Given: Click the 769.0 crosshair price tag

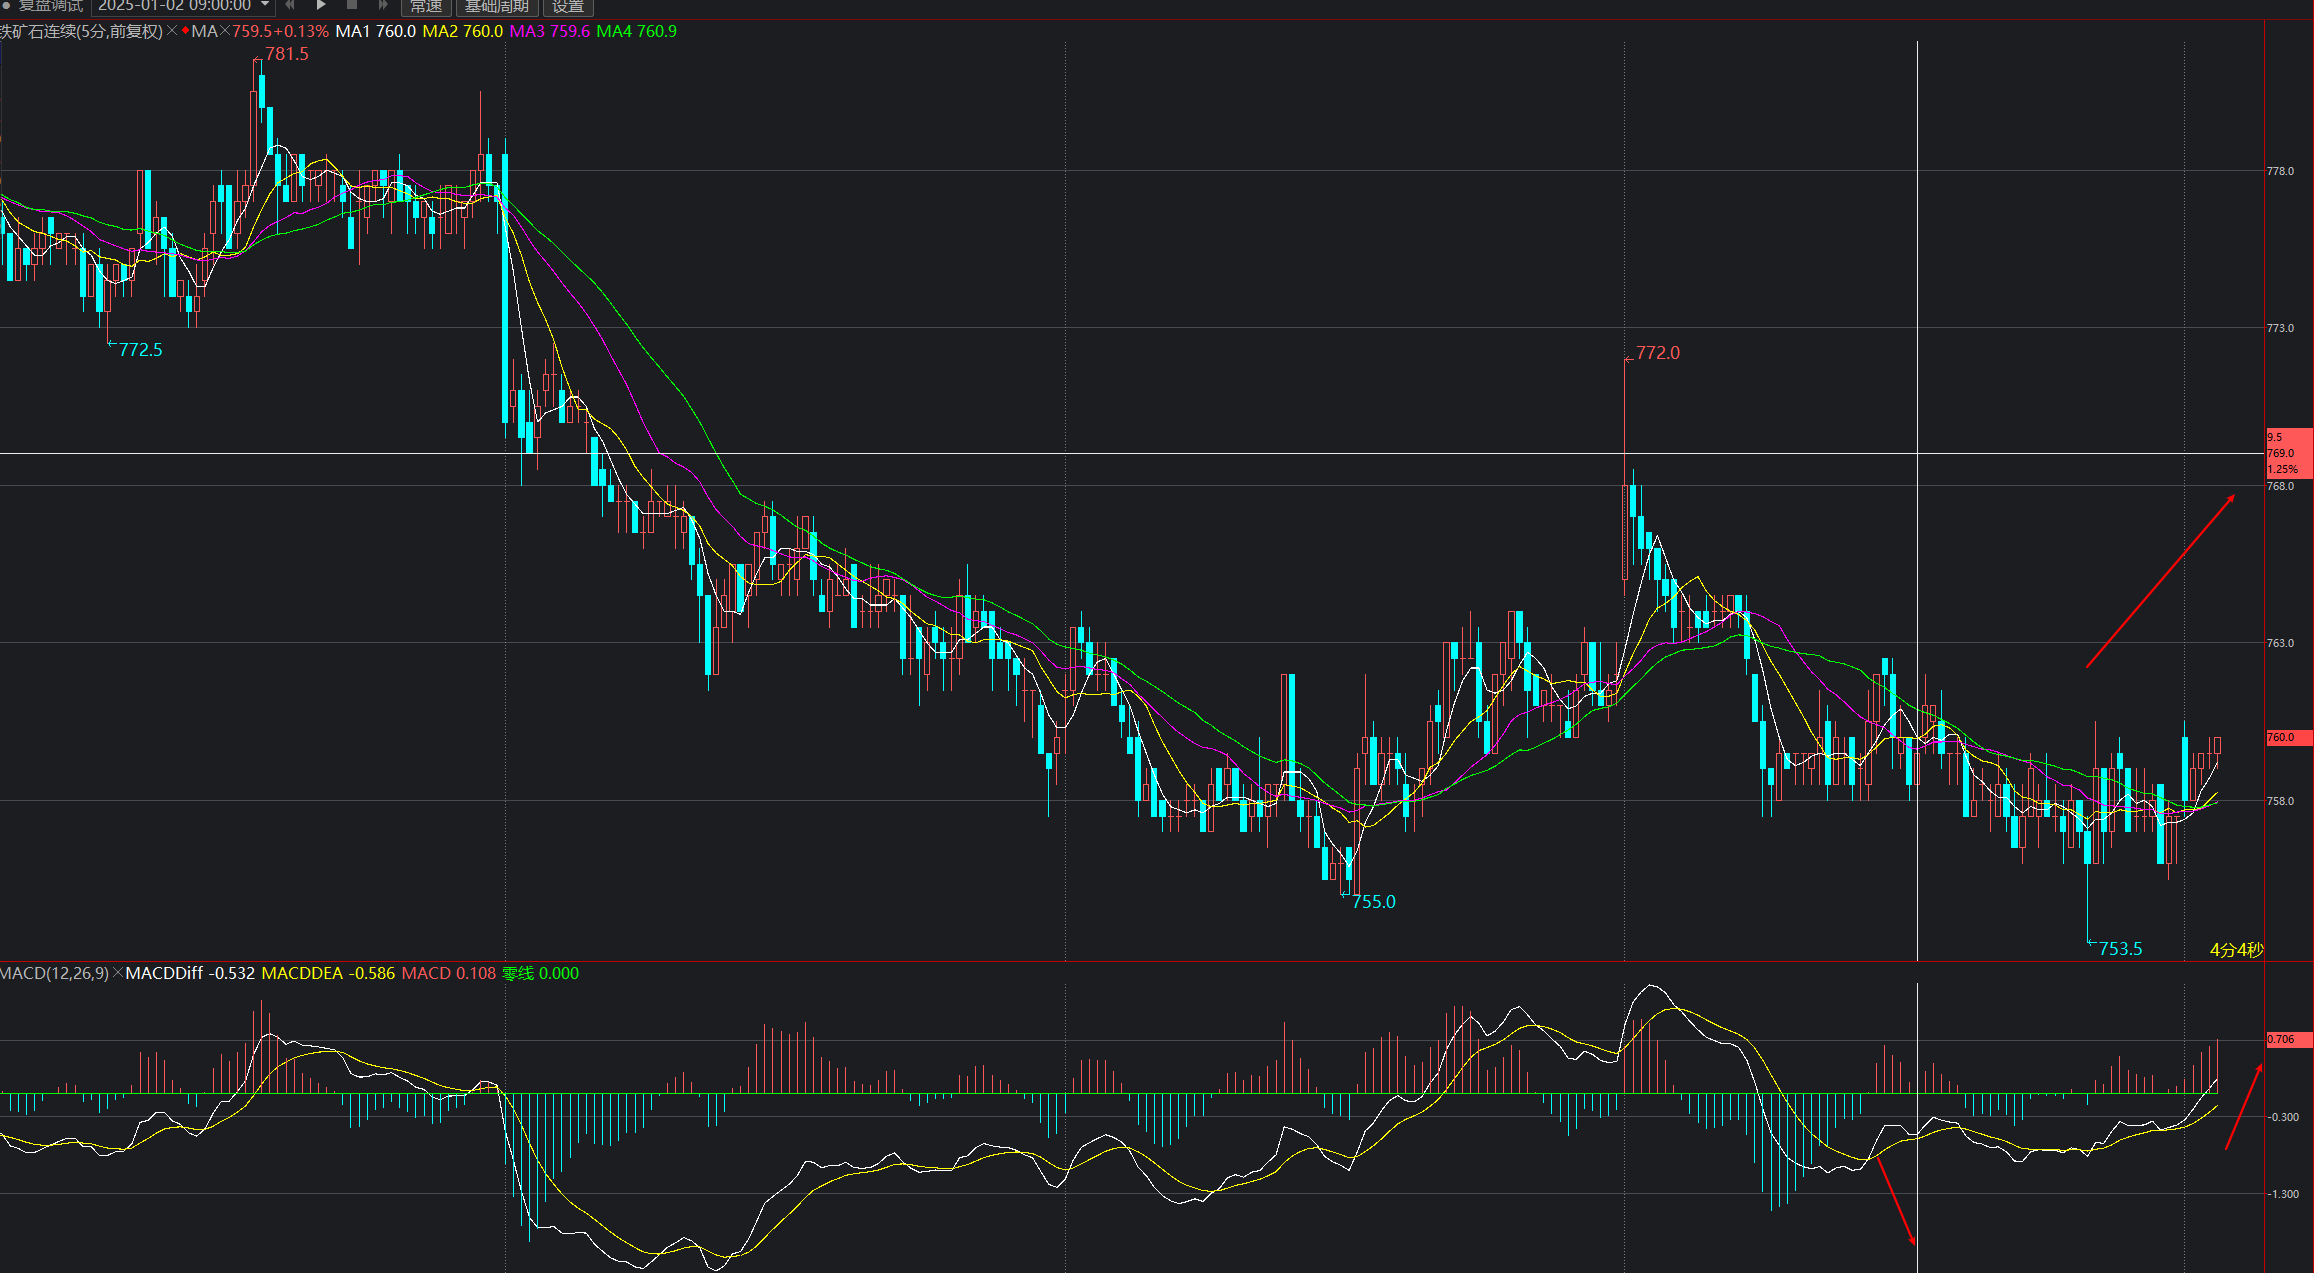Looking at the screenshot, I should tap(2289, 453).
